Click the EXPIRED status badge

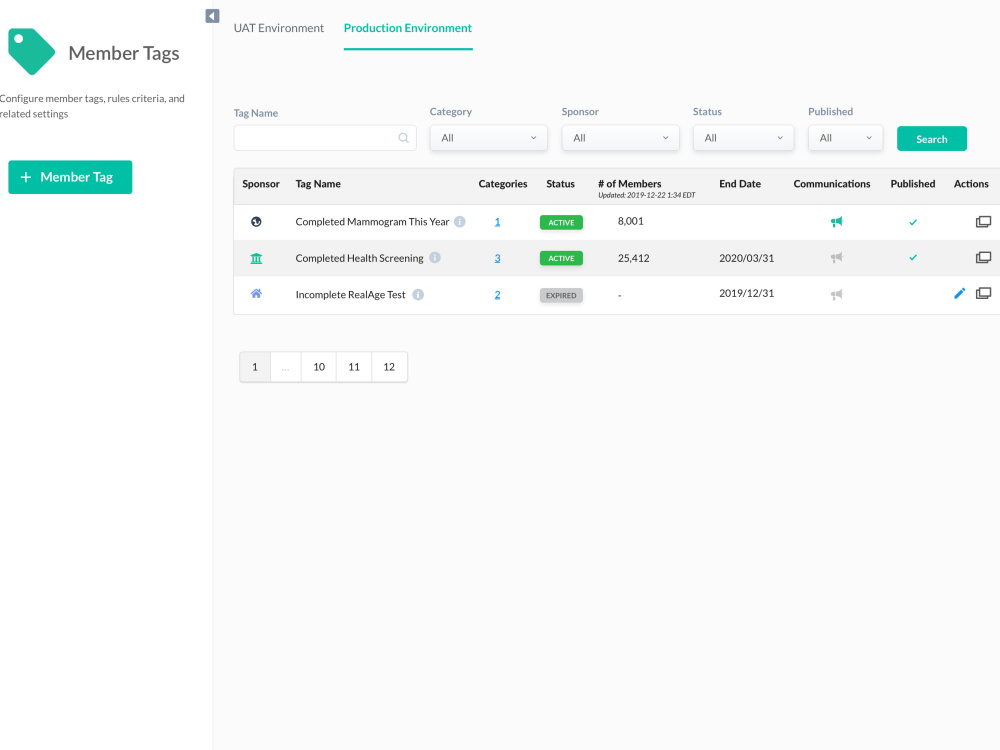(x=561, y=295)
